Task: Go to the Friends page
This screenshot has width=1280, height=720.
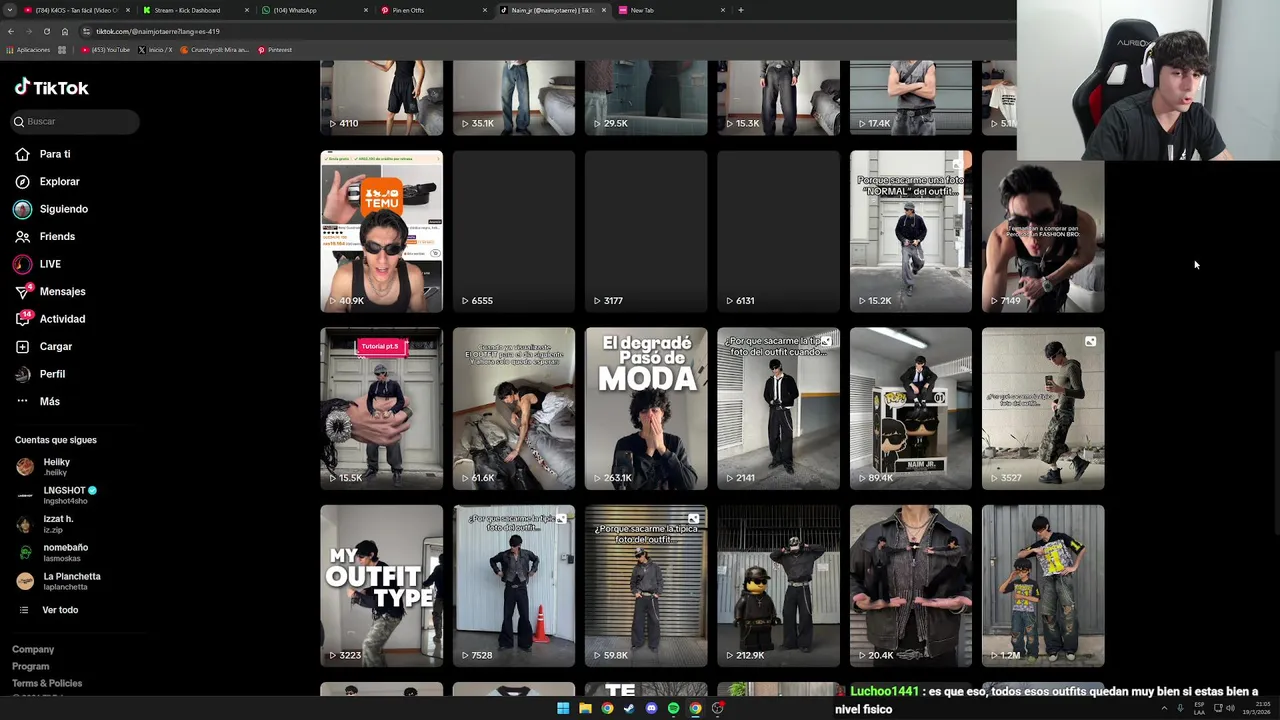Action: tap(45, 237)
